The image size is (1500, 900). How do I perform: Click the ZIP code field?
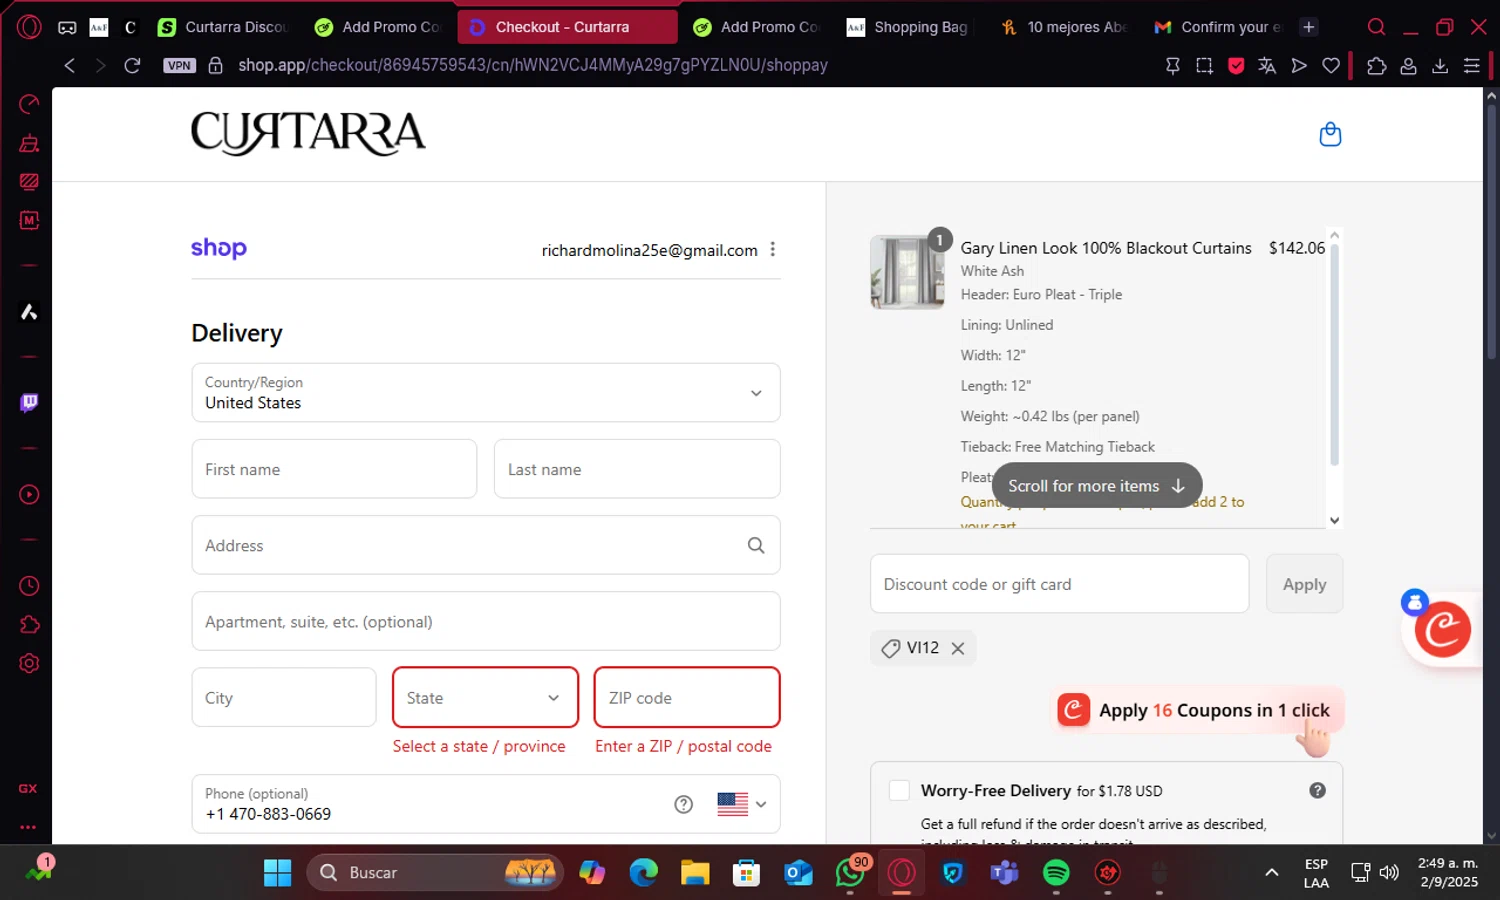tap(687, 698)
